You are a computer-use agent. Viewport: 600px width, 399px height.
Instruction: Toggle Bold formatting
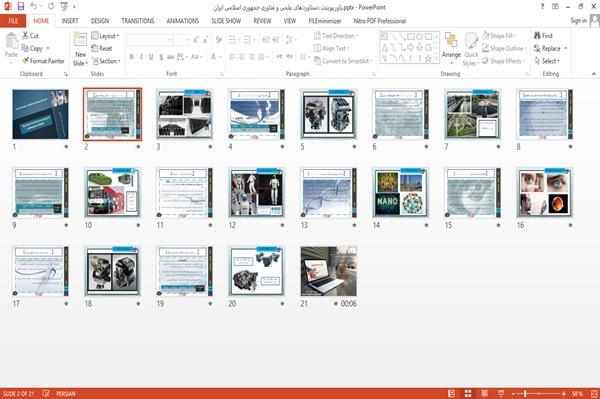click(132, 57)
